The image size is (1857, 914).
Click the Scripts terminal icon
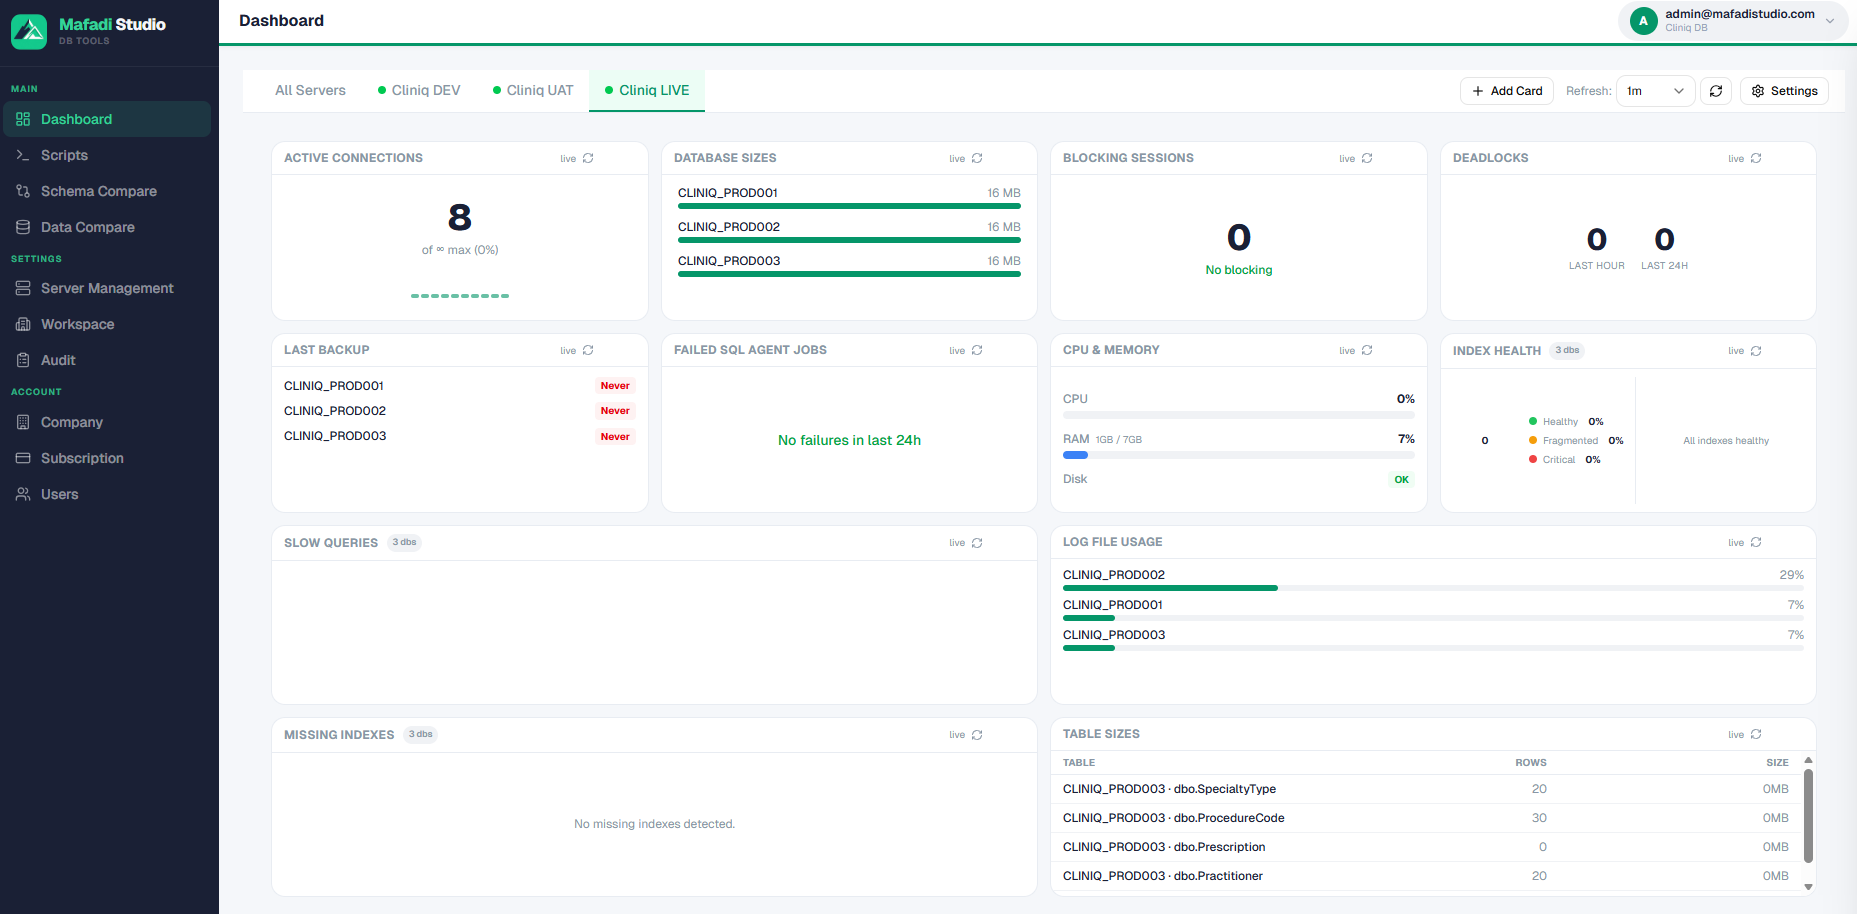tap(23, 155)
